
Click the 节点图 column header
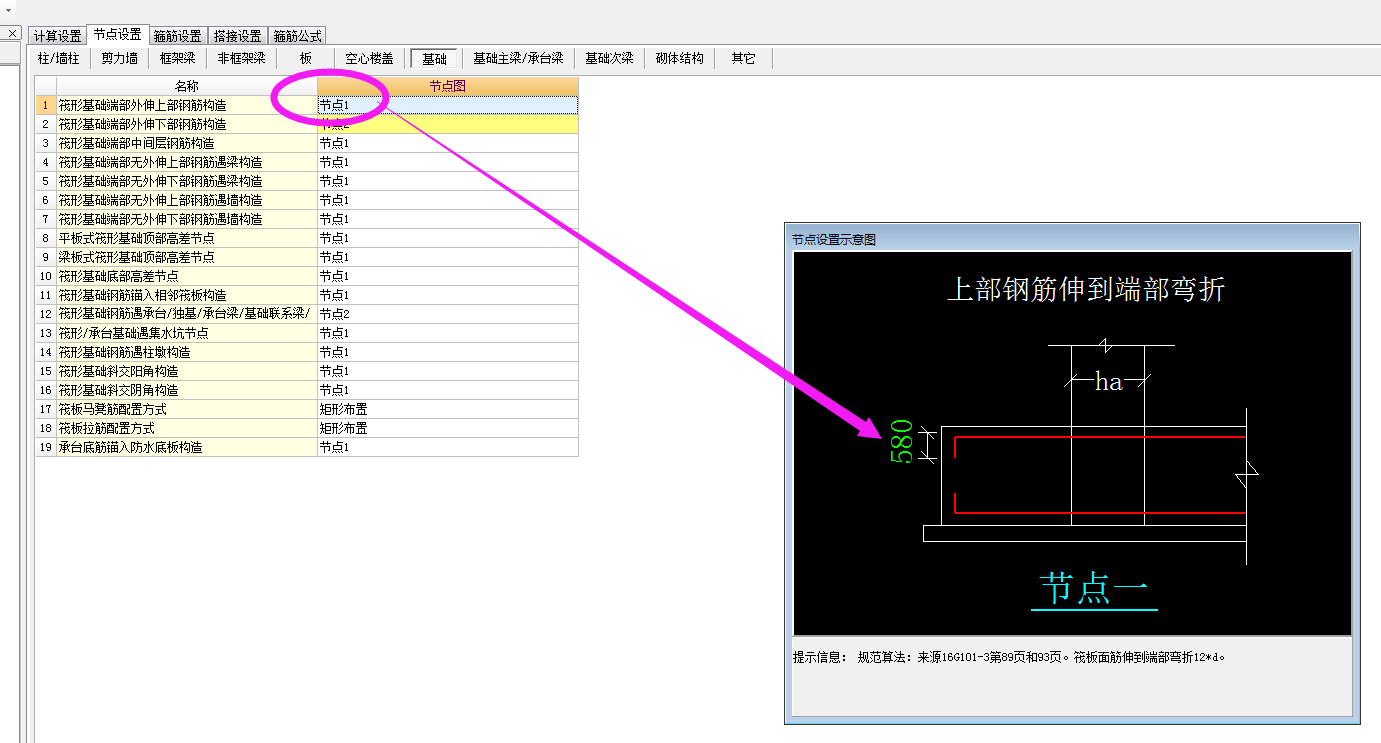click(448, 87)
